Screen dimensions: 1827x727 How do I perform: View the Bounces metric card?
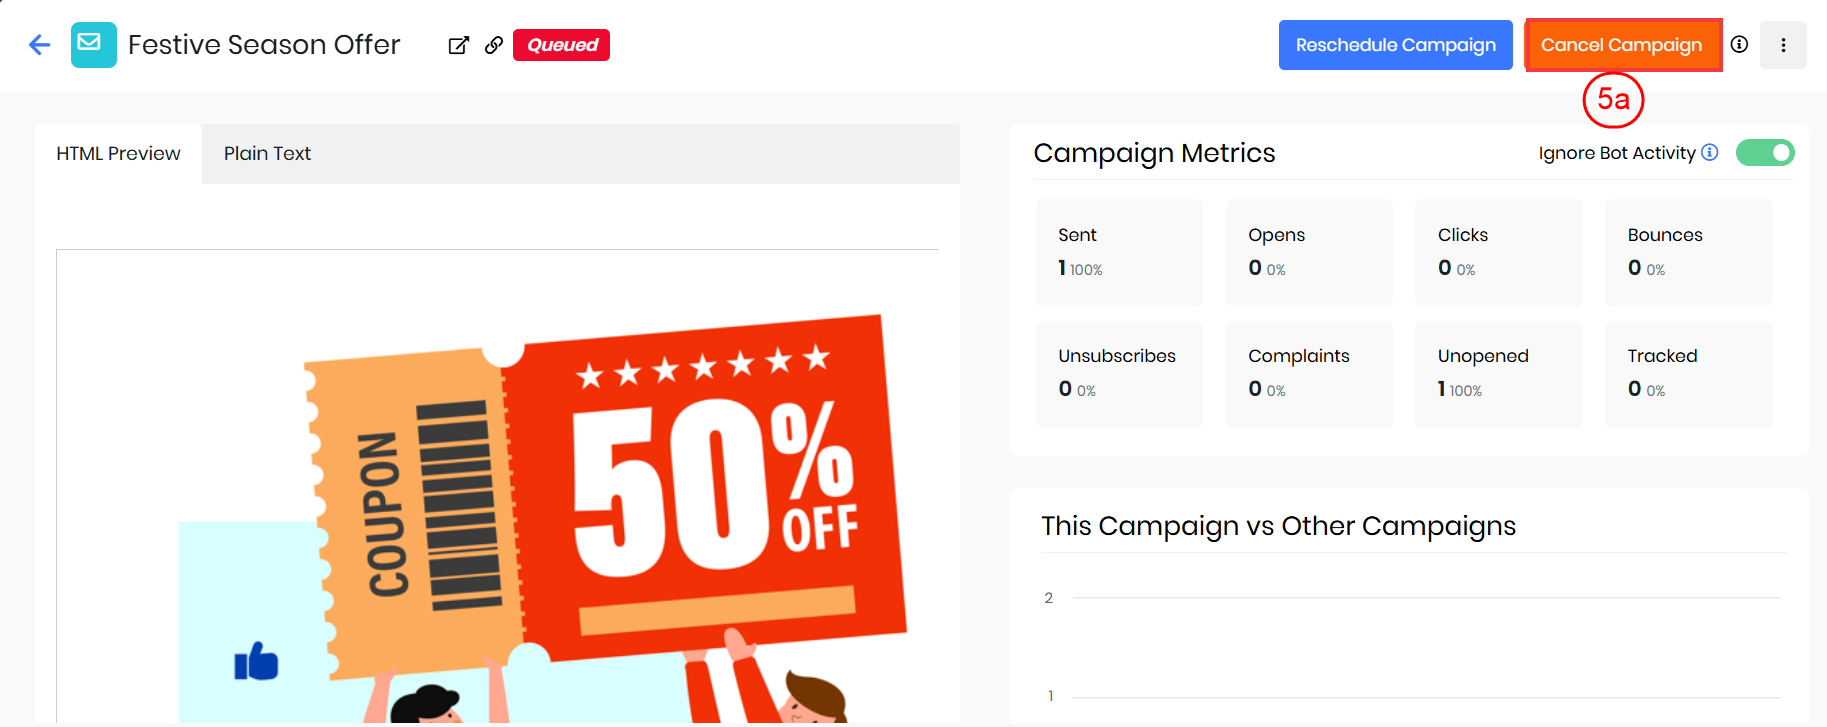click(x=1688, y=252)
